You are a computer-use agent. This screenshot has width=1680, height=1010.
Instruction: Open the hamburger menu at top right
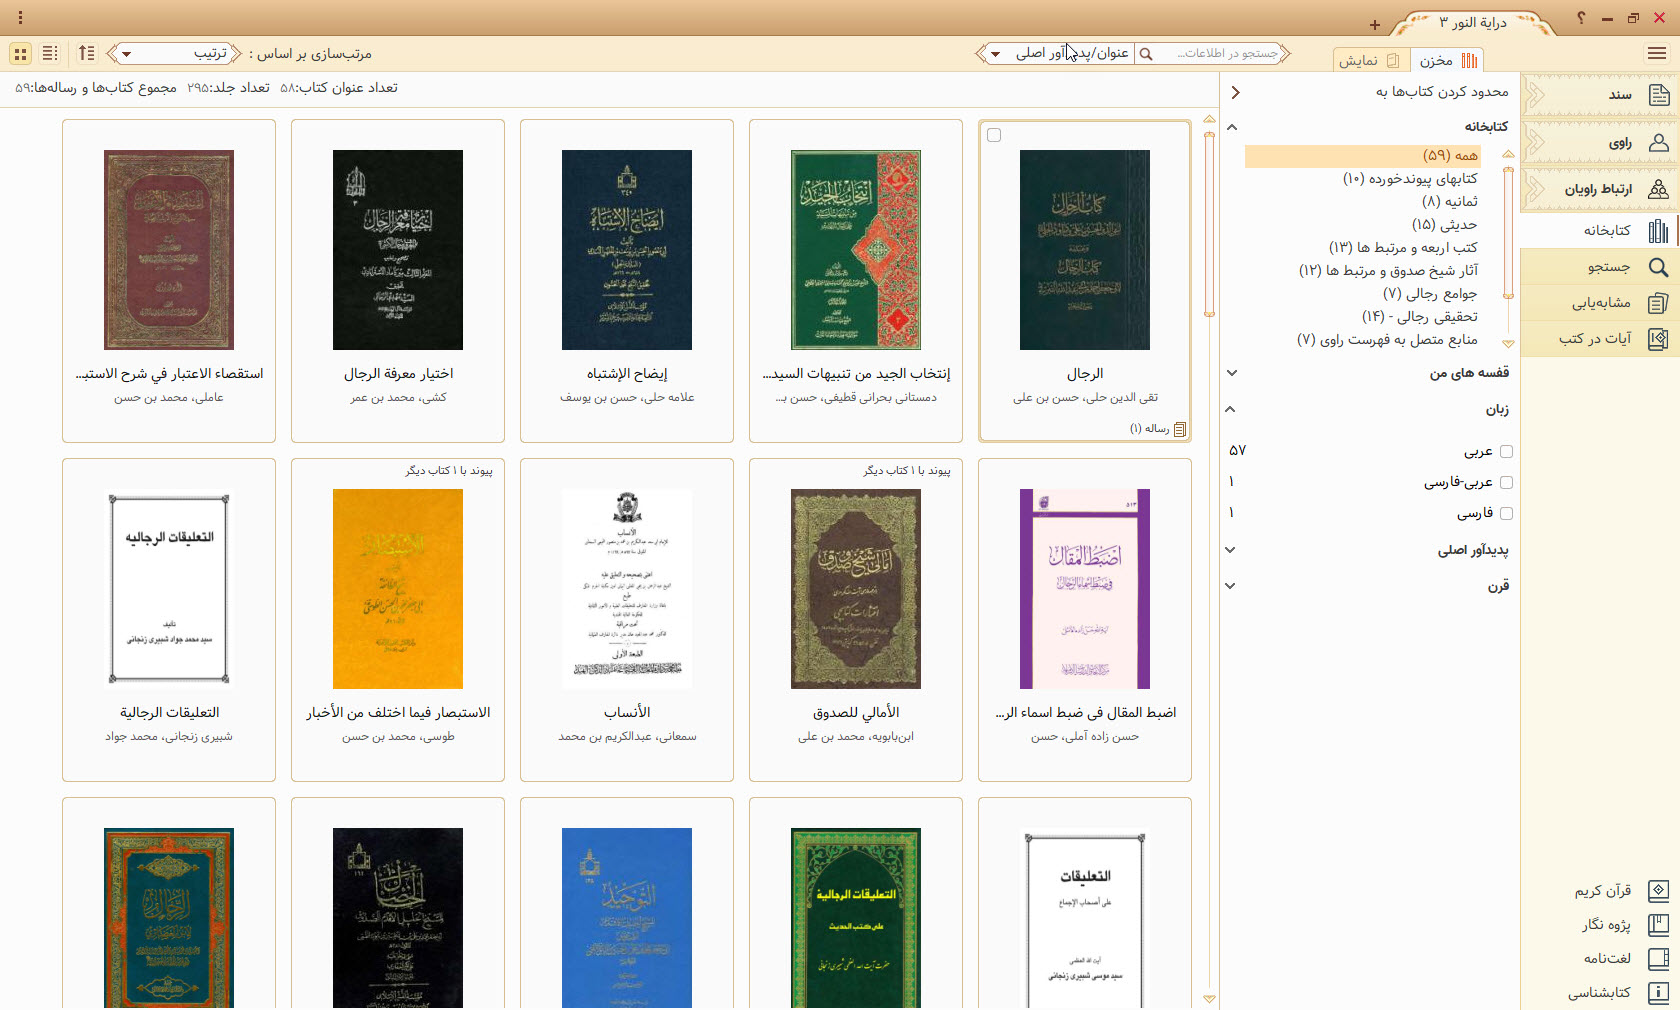1656,53
